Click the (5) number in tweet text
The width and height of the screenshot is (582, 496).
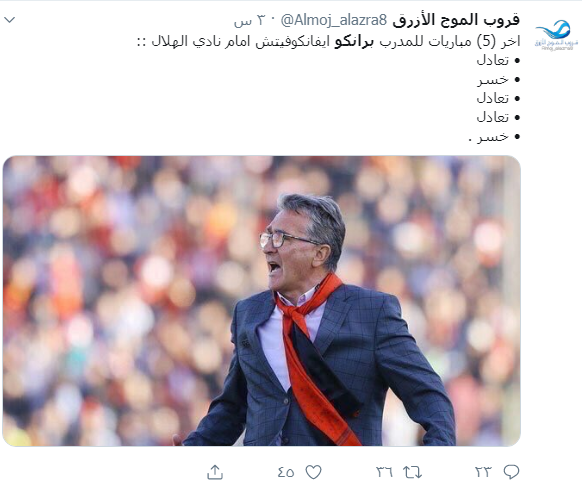tap(486, 41)
